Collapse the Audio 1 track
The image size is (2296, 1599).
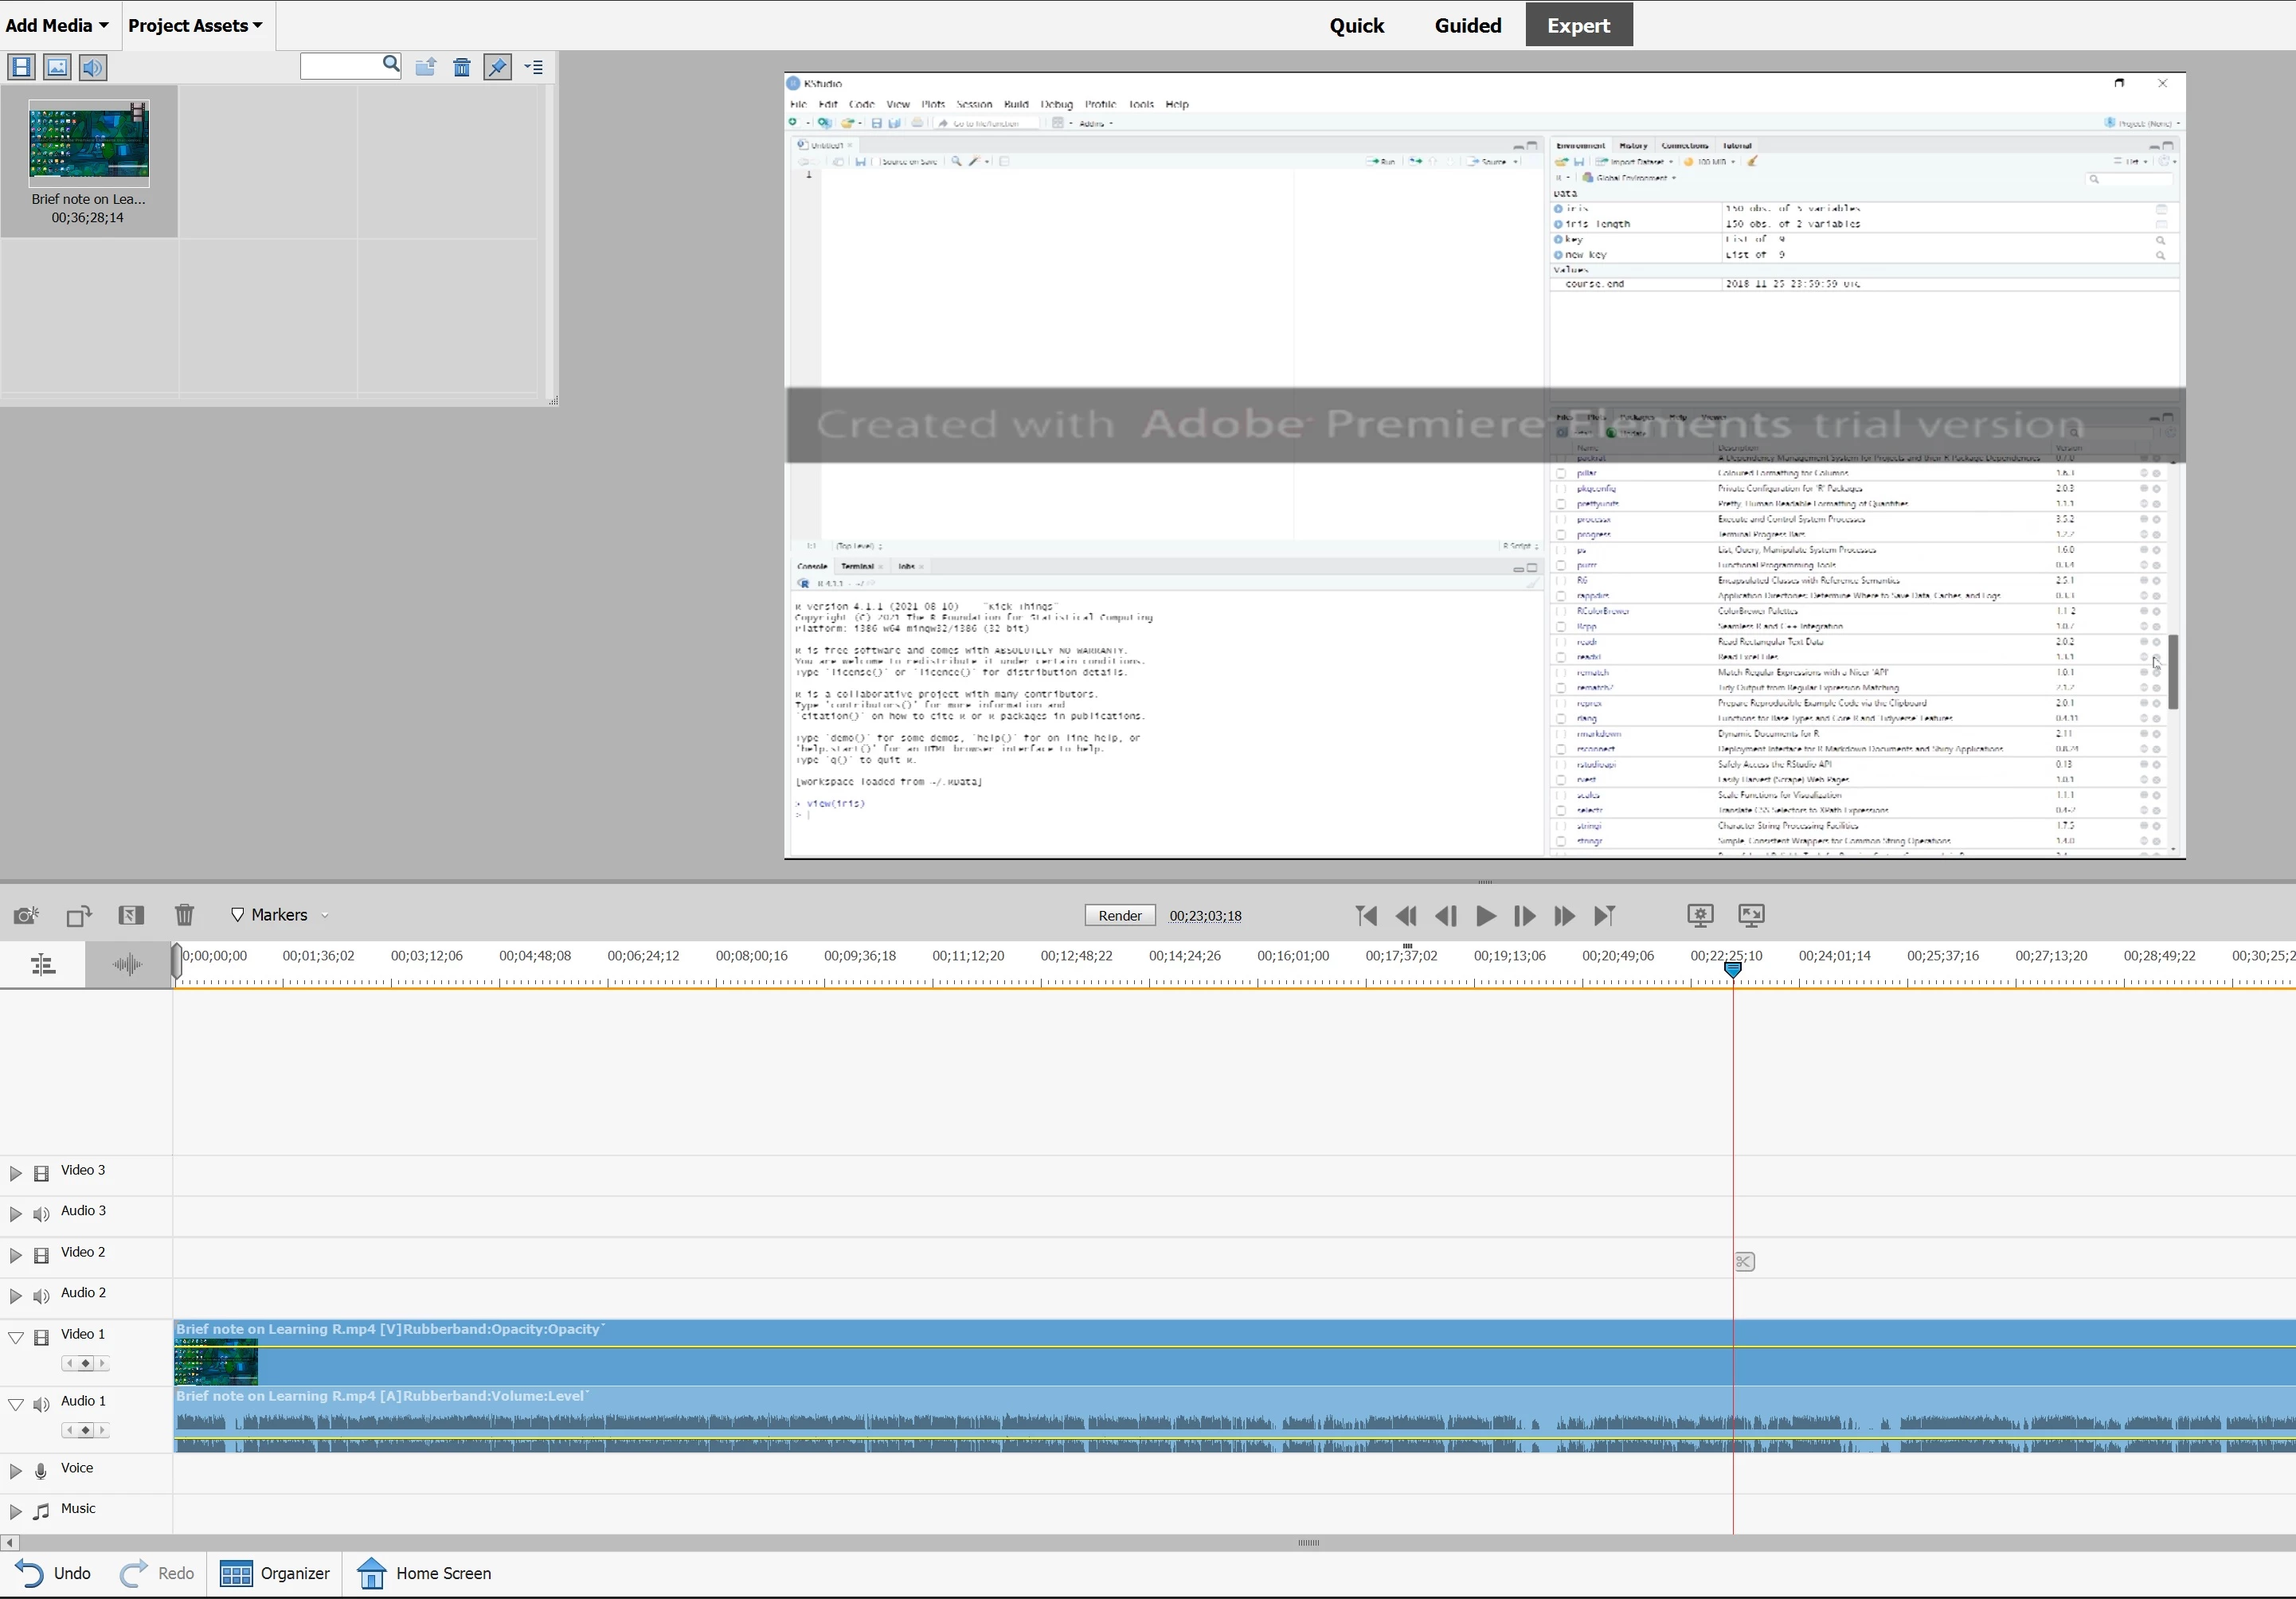point(15,1404)
